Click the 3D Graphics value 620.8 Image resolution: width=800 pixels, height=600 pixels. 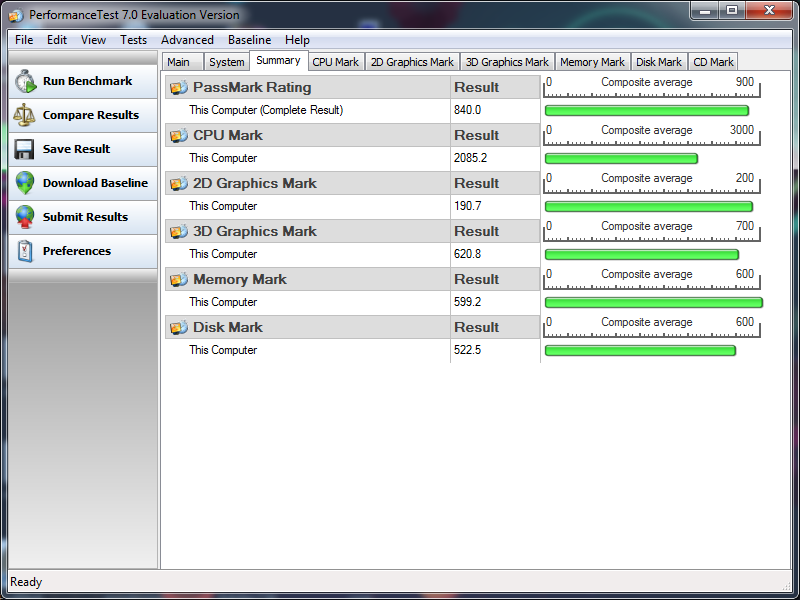tap(467, 254)
